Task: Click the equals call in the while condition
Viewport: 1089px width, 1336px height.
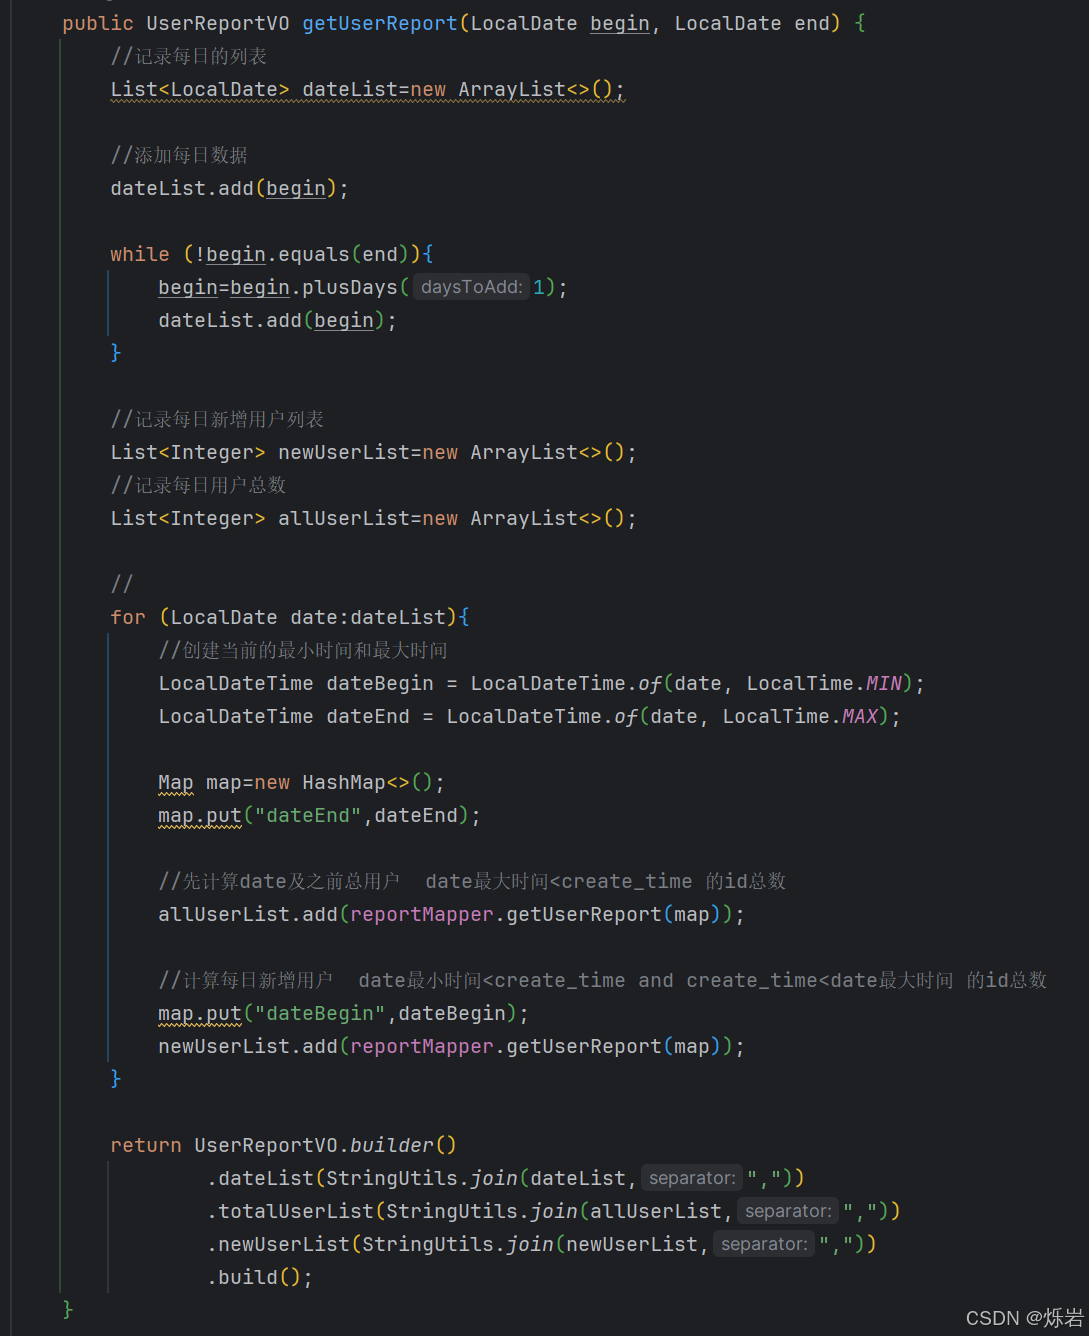Action: pyautogui.click(x=314, y=254)
